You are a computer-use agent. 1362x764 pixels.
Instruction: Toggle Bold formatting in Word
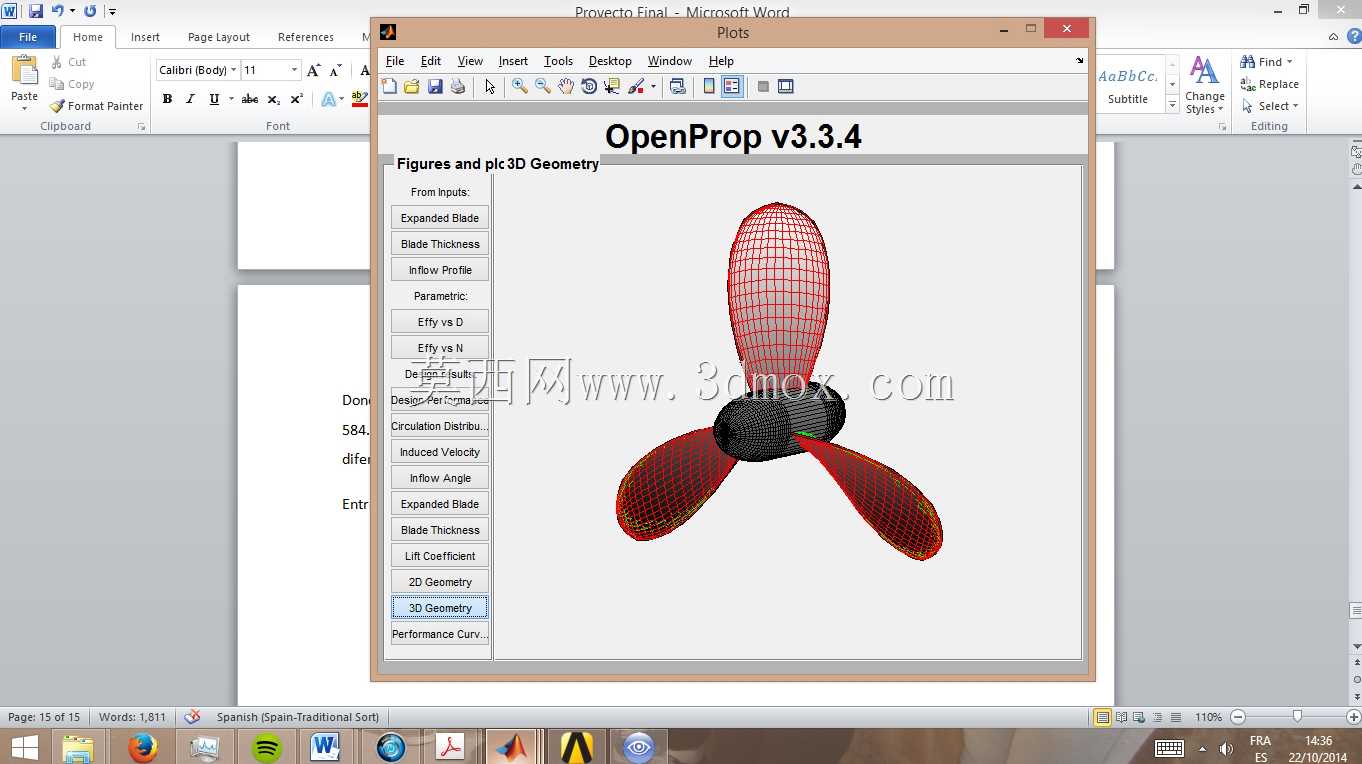click(x=167, y=99)
